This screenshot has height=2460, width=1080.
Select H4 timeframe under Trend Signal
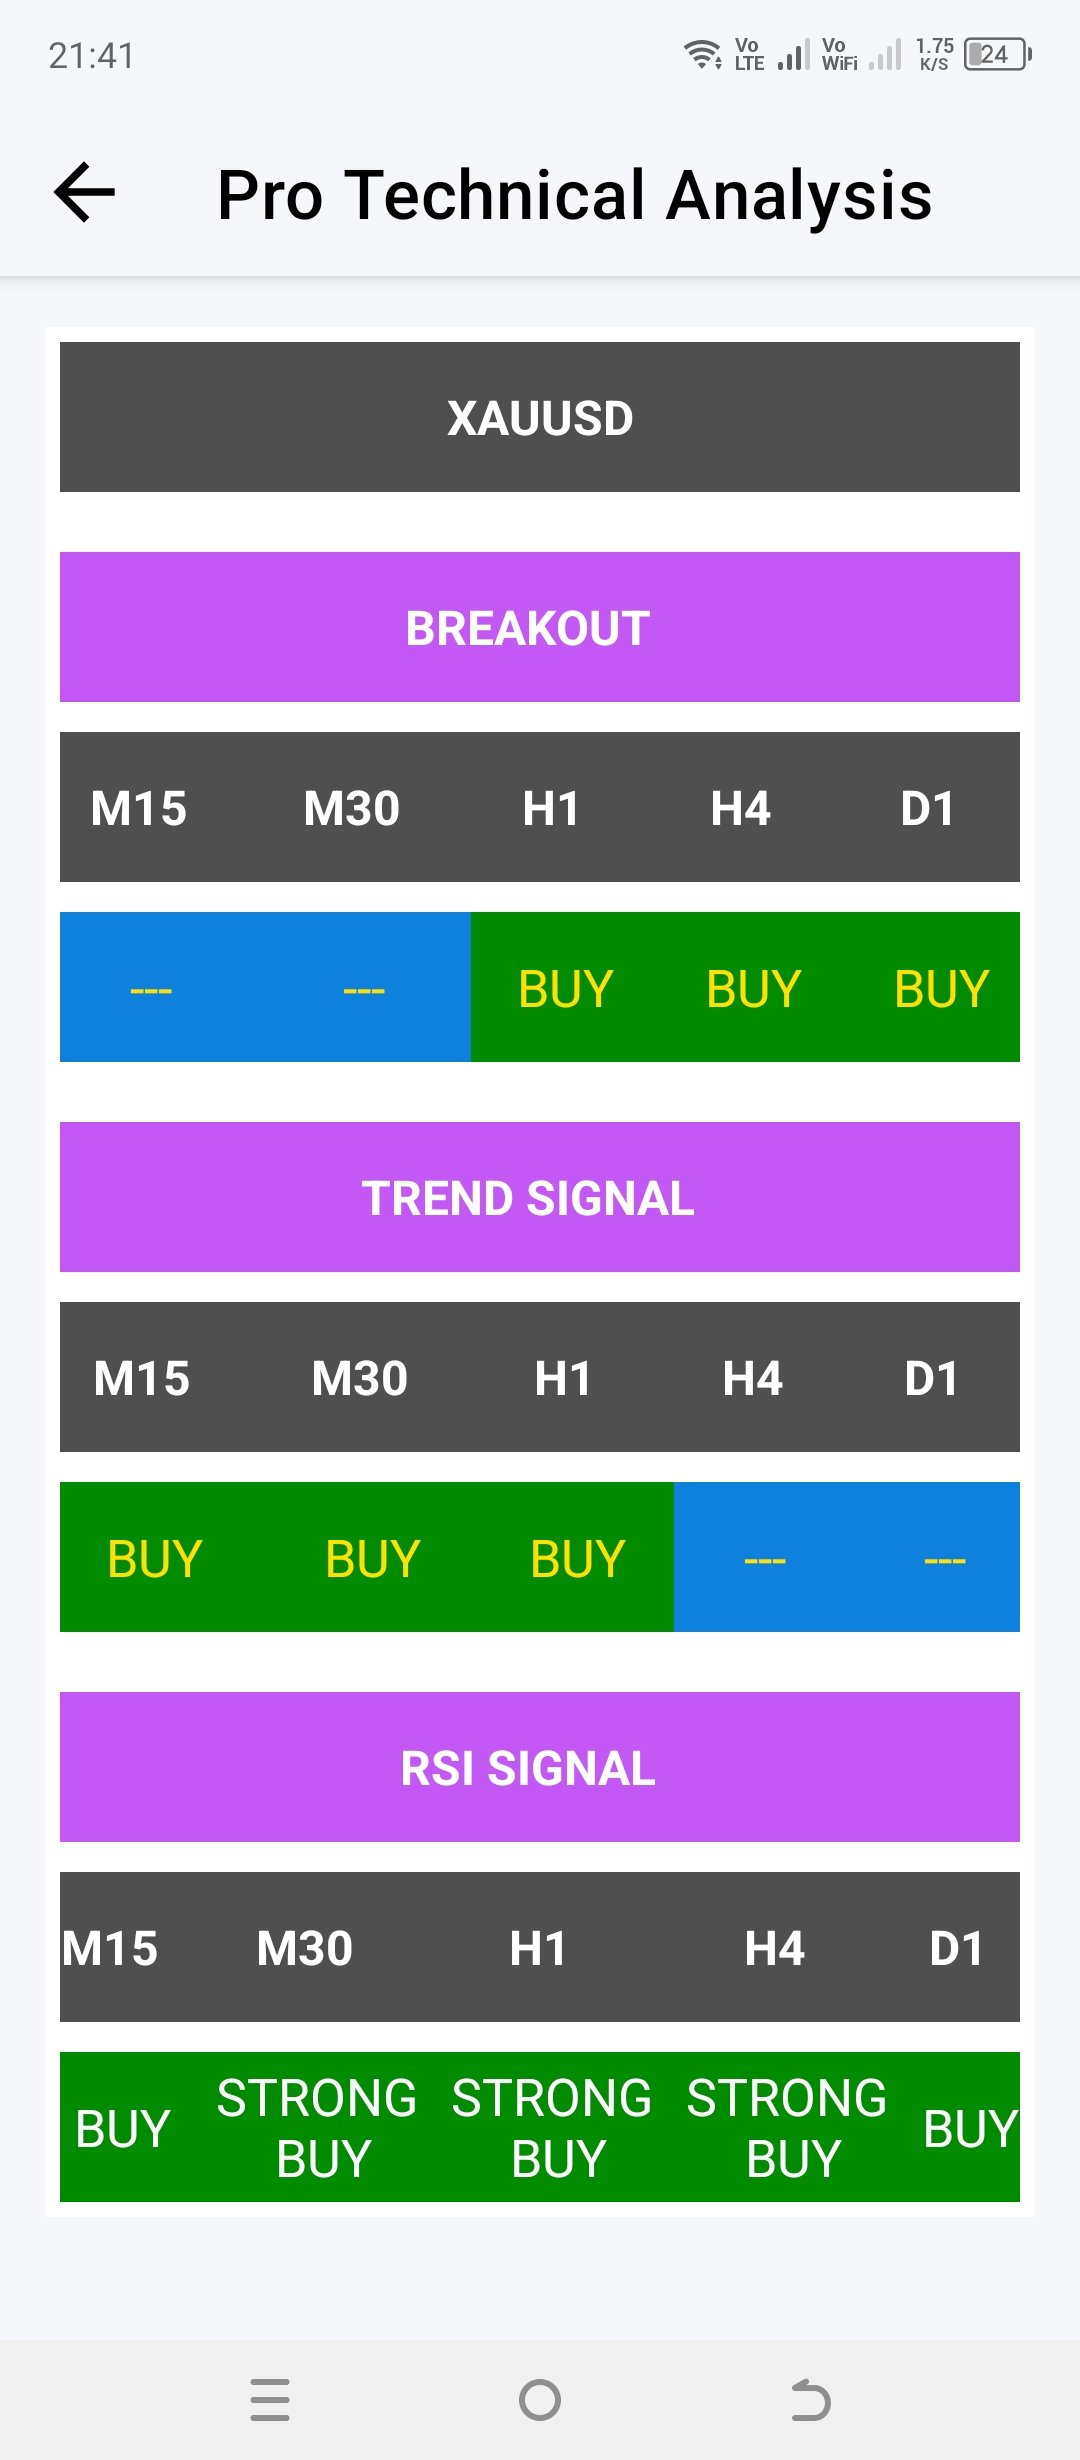752,1378
